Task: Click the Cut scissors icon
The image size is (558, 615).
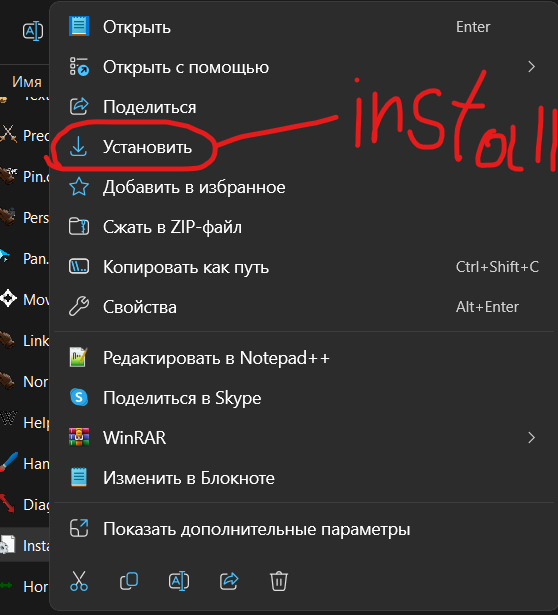Action: pos(79,581)
